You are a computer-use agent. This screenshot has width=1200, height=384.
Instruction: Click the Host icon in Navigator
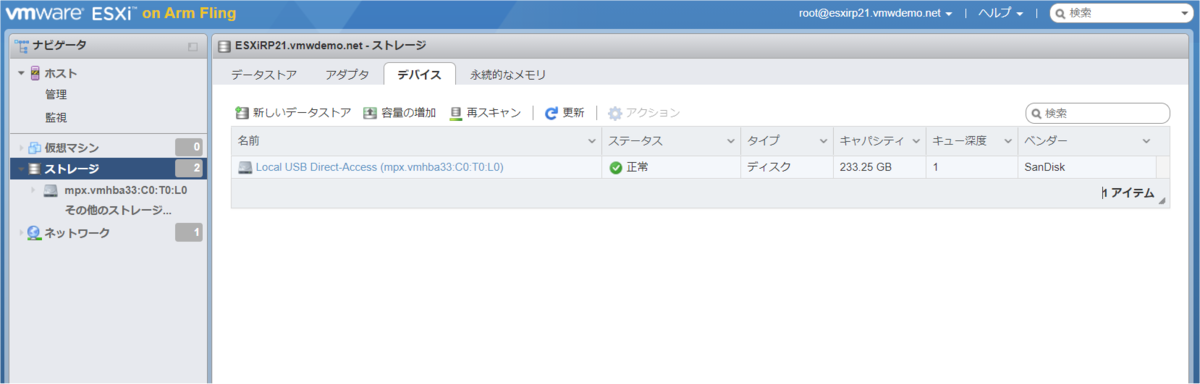click(35, 73)
